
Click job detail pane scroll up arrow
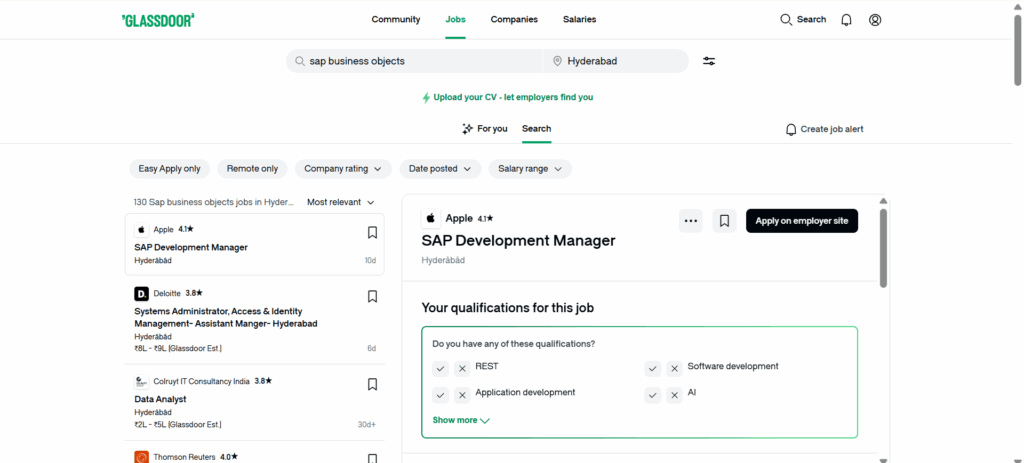pyautogui.click(x=883, y=201)
